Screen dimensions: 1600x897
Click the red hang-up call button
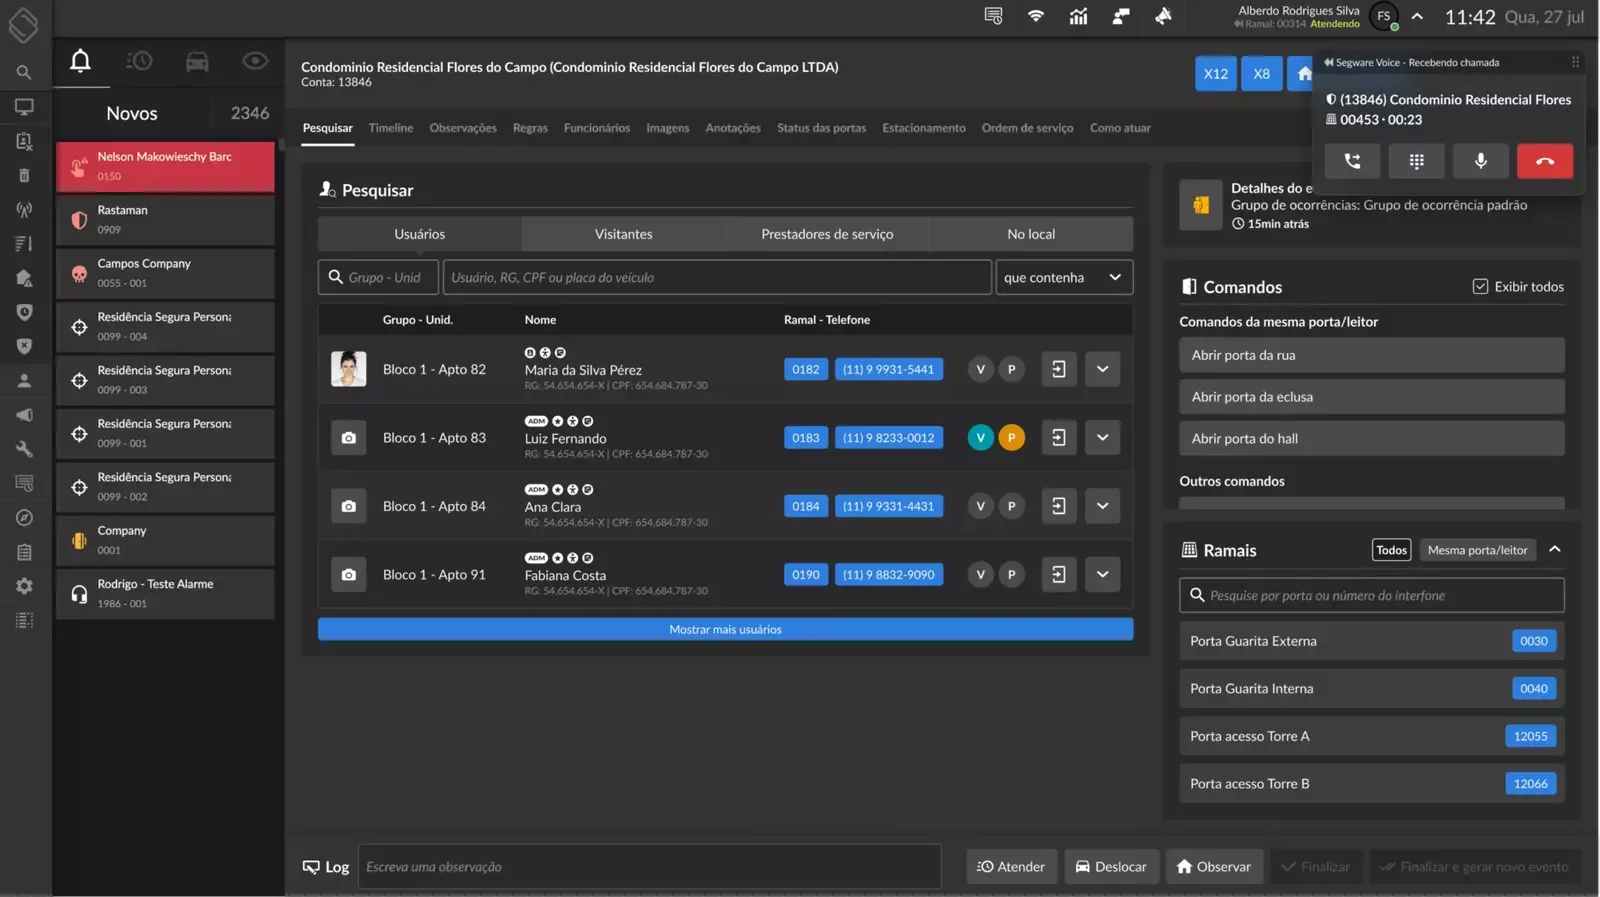click(1544, 161)
